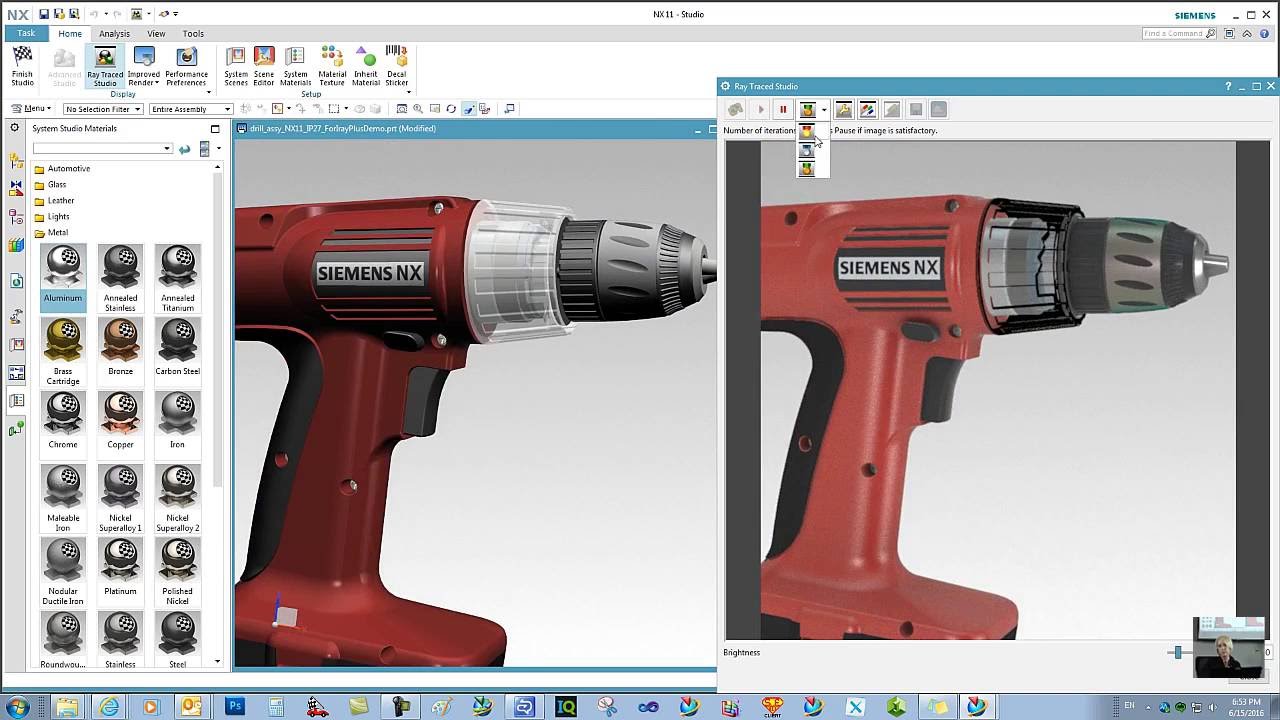
Task: Choose the blue render option in the dropdown list
Action: 807,151
